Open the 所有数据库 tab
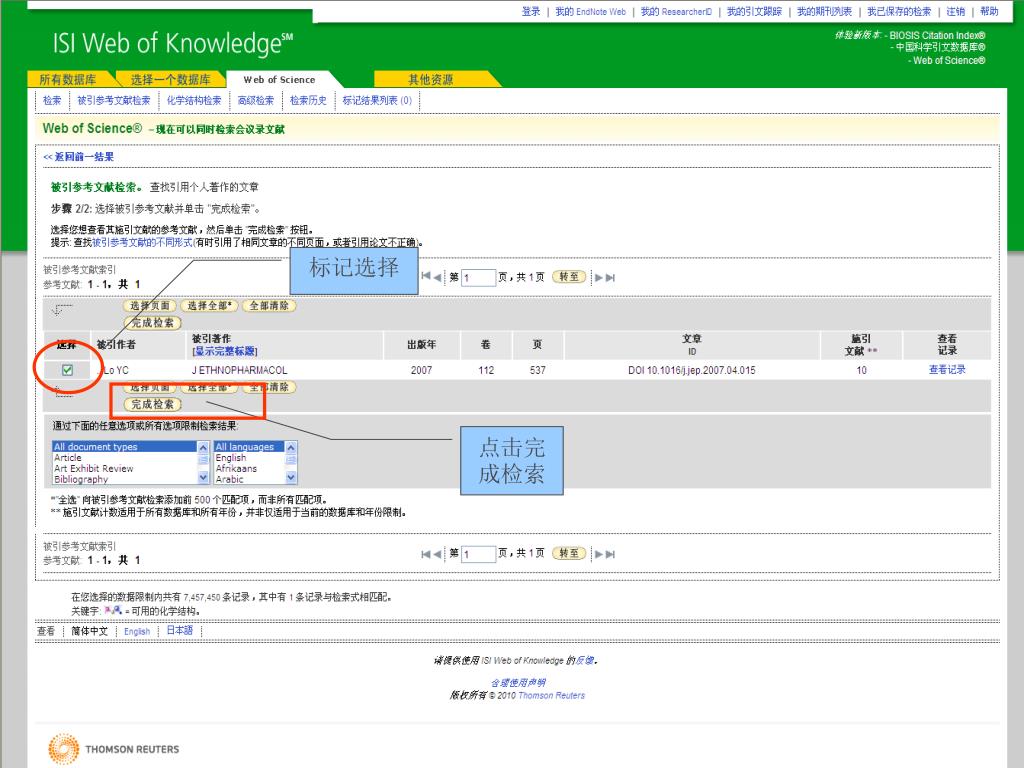 coord(68,79)
